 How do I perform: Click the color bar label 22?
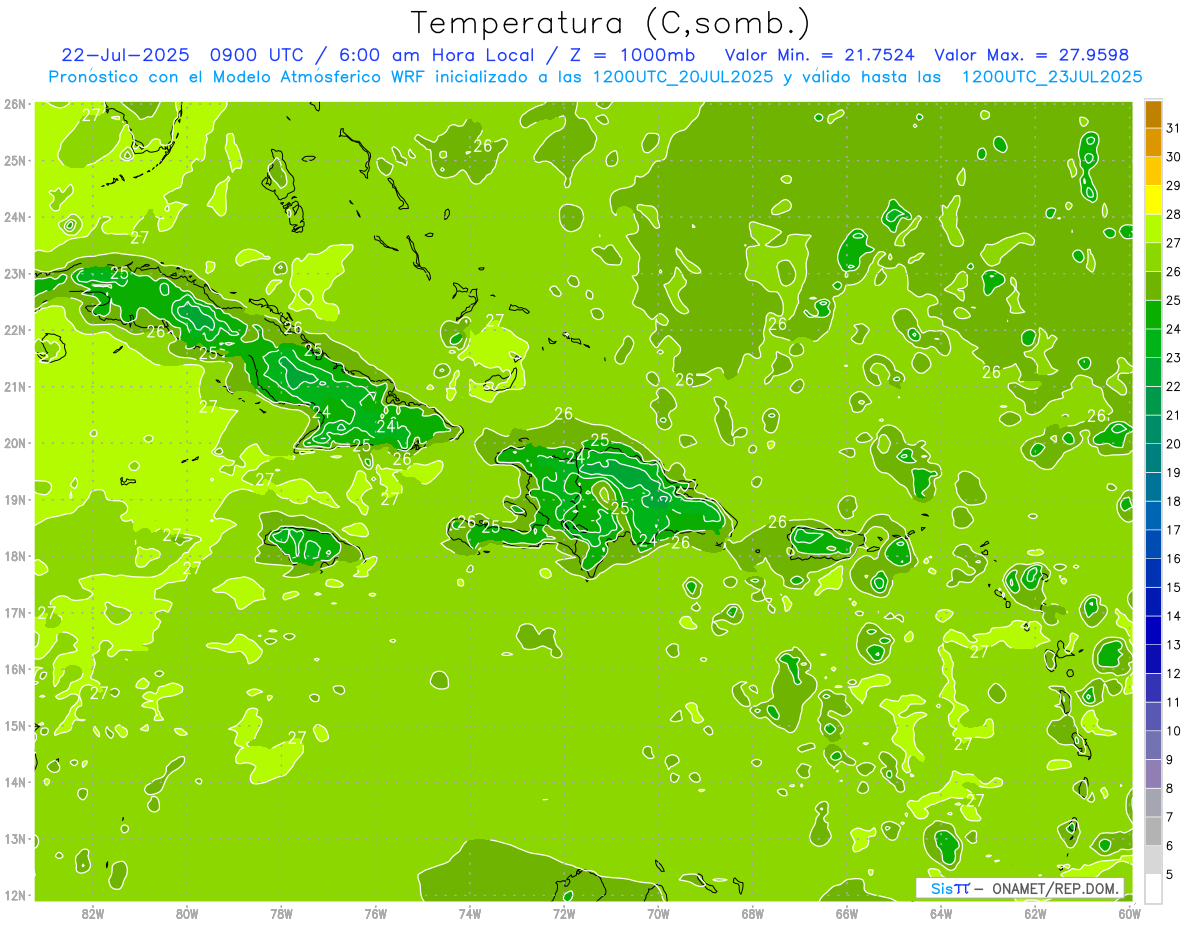1173,386
